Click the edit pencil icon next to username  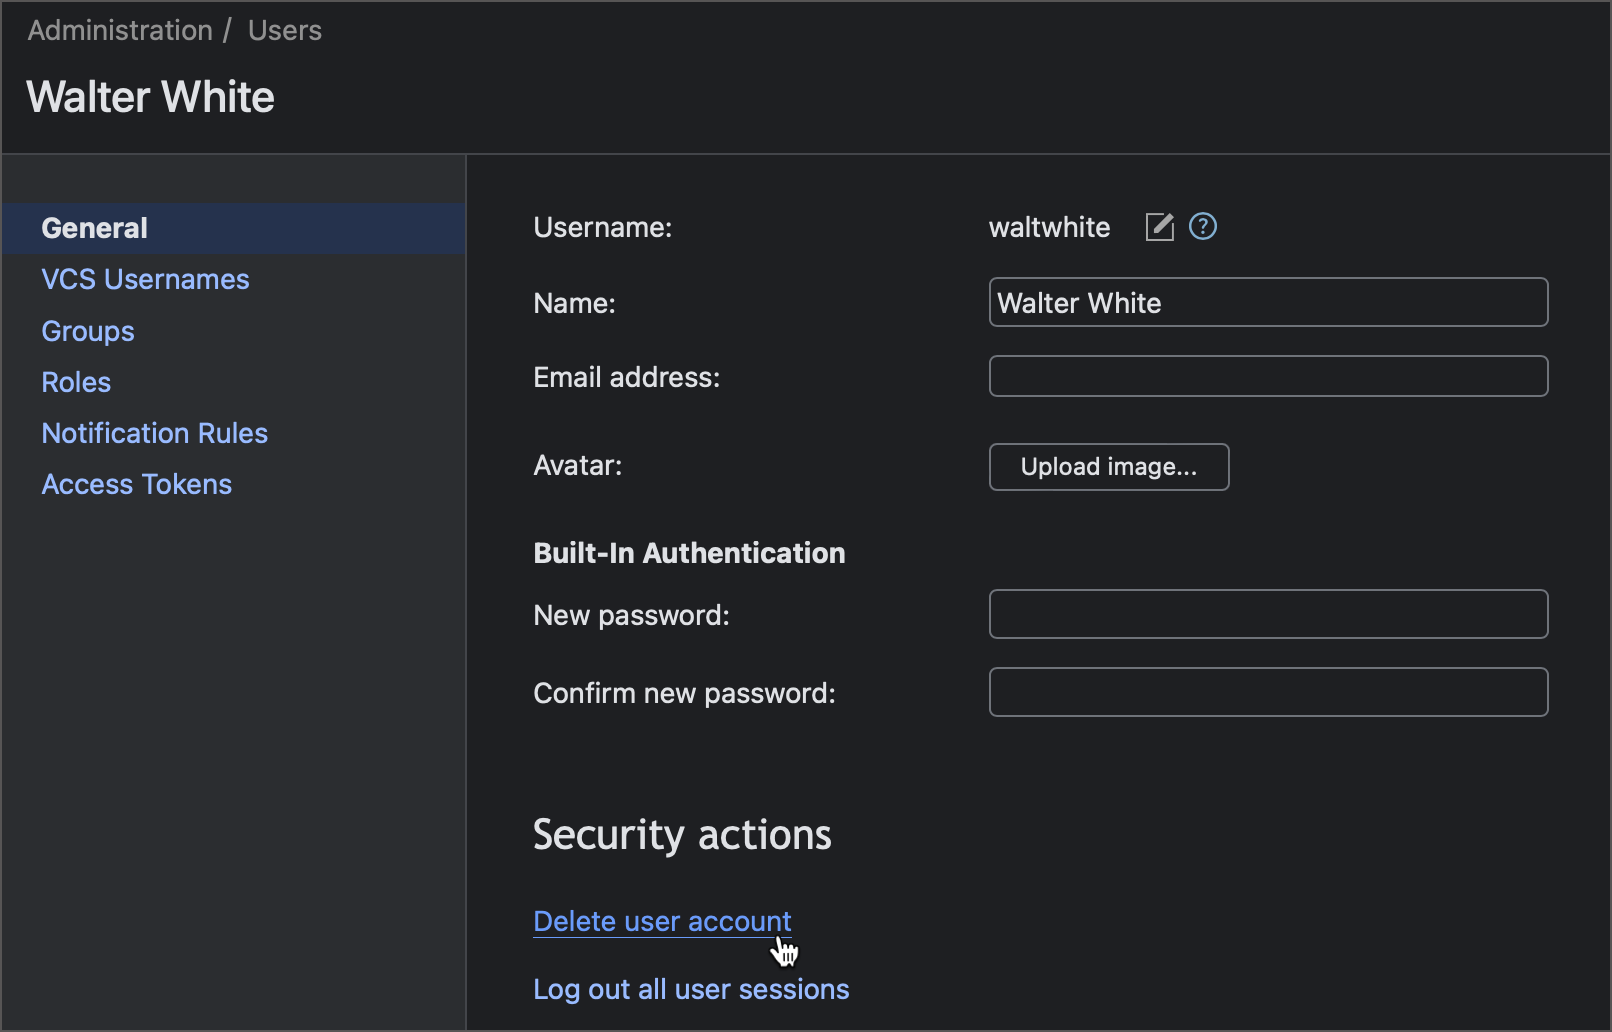pyautogui.click(x=1158, y=227)
